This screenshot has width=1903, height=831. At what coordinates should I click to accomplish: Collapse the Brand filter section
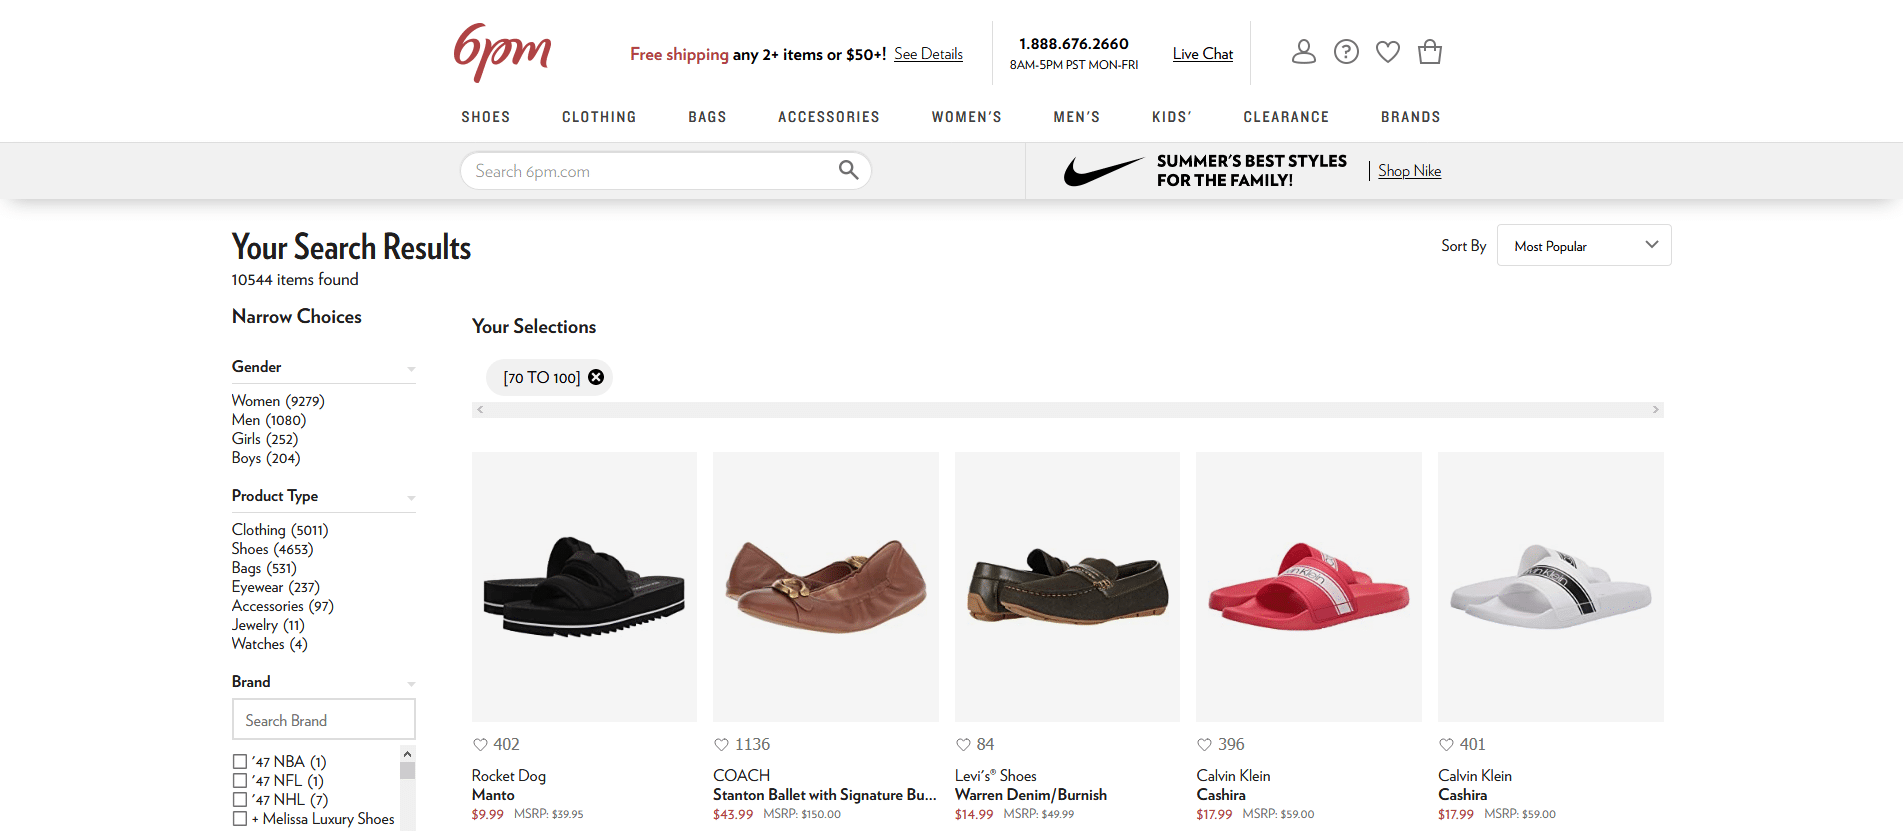(x=411, y=684)
